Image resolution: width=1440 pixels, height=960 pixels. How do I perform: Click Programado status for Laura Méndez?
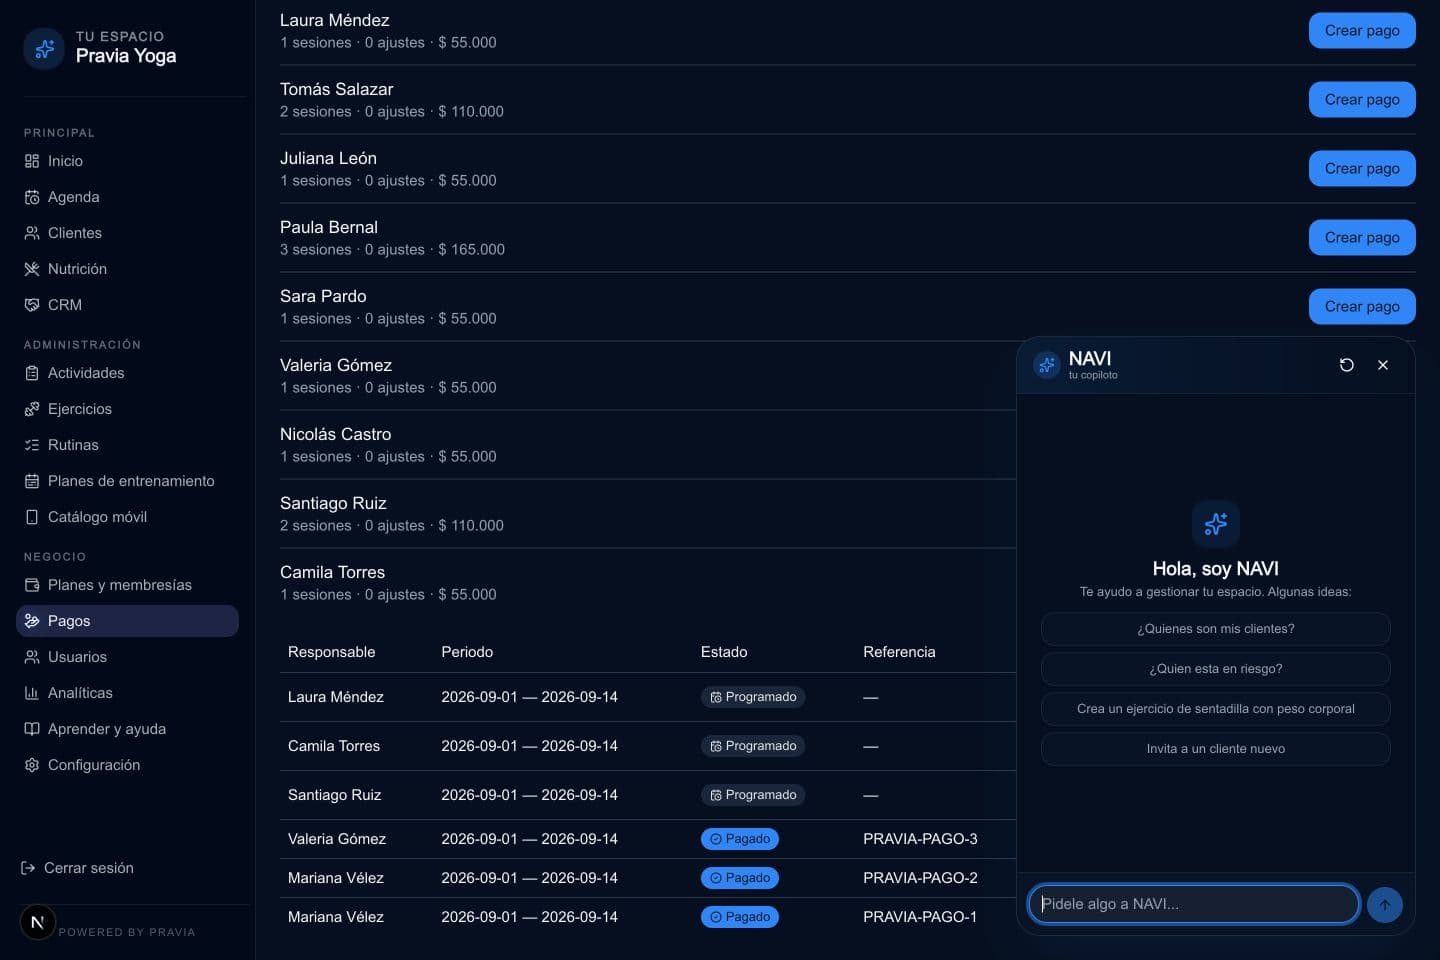point(753,697)
